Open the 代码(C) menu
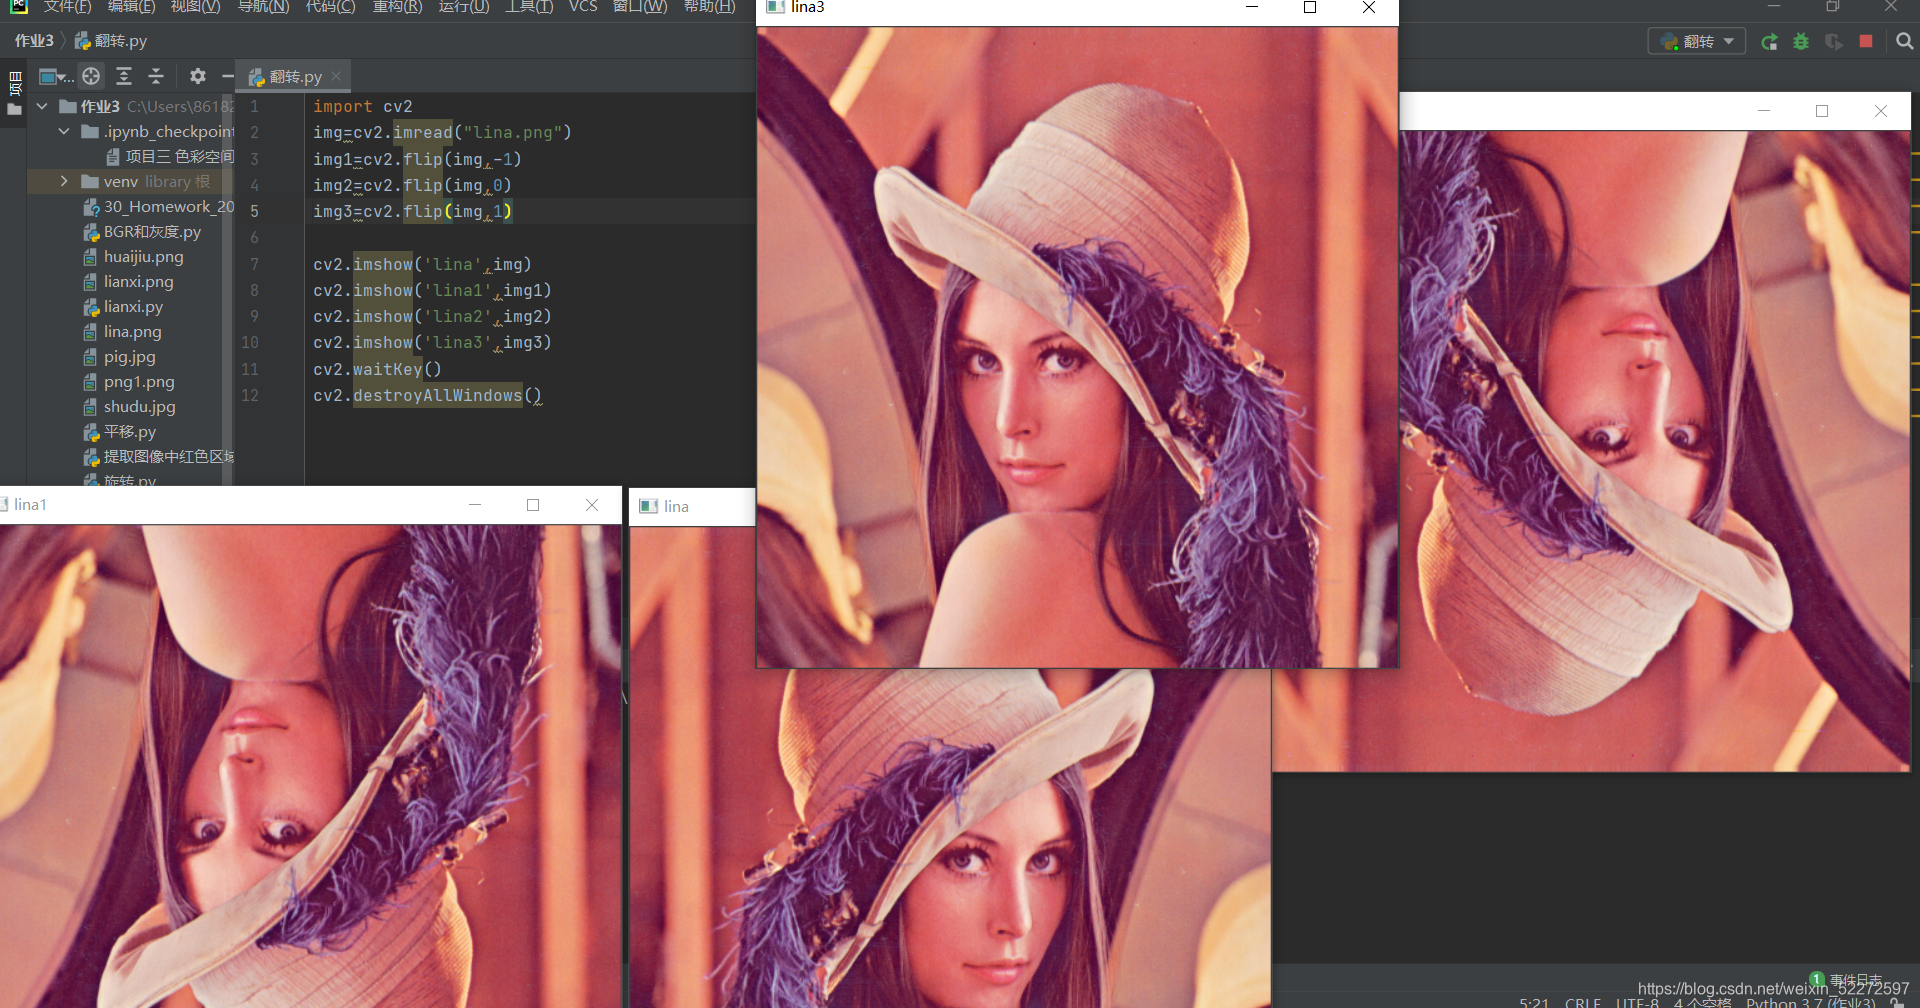Screen dimensions: 1920x1008 [331, 6]
